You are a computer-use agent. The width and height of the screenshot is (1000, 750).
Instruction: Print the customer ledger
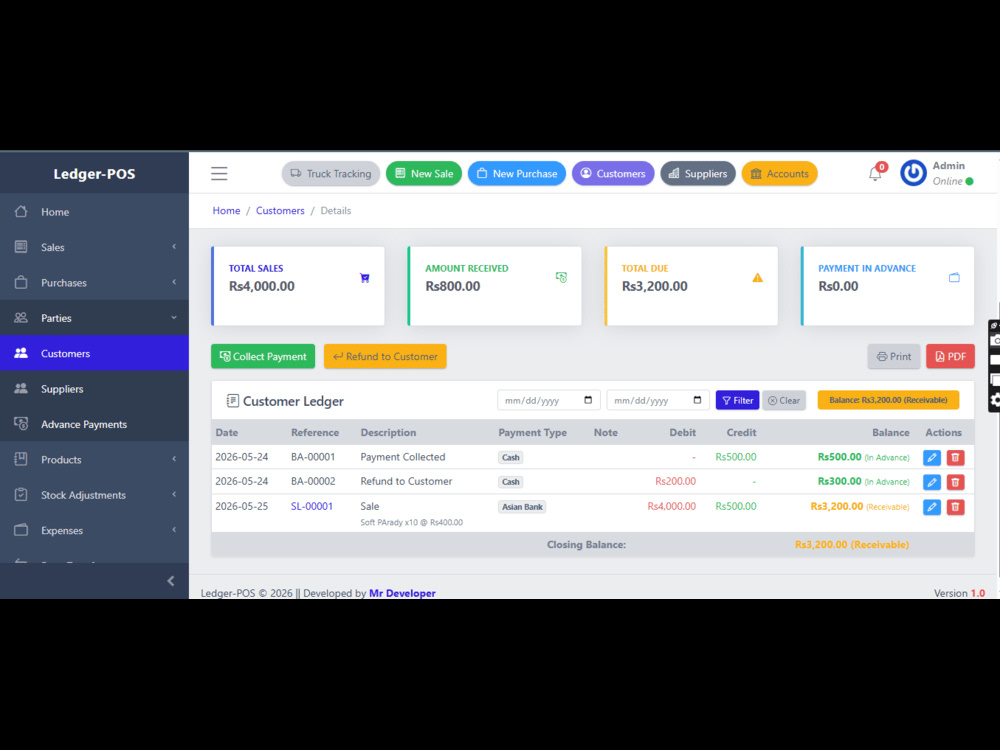[893, 357]
